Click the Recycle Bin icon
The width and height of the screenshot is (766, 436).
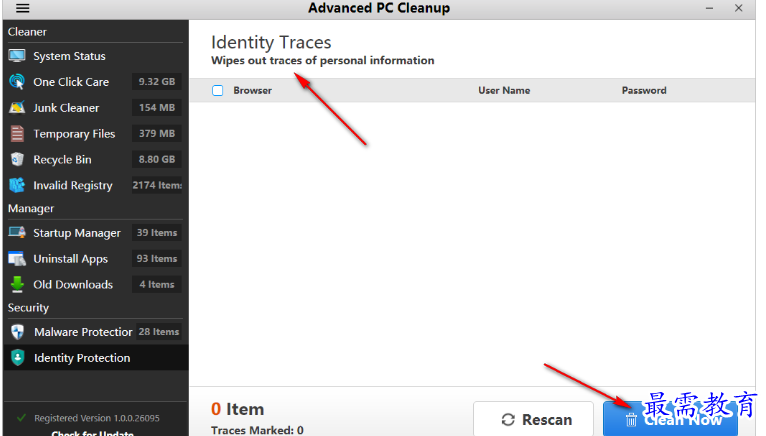click(17, 159)
